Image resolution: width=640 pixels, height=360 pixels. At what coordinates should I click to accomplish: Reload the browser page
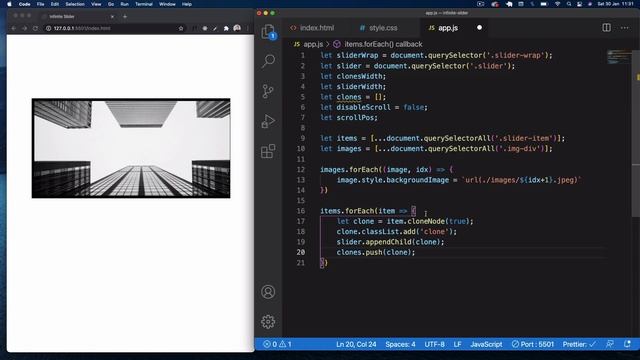[36, 28]
